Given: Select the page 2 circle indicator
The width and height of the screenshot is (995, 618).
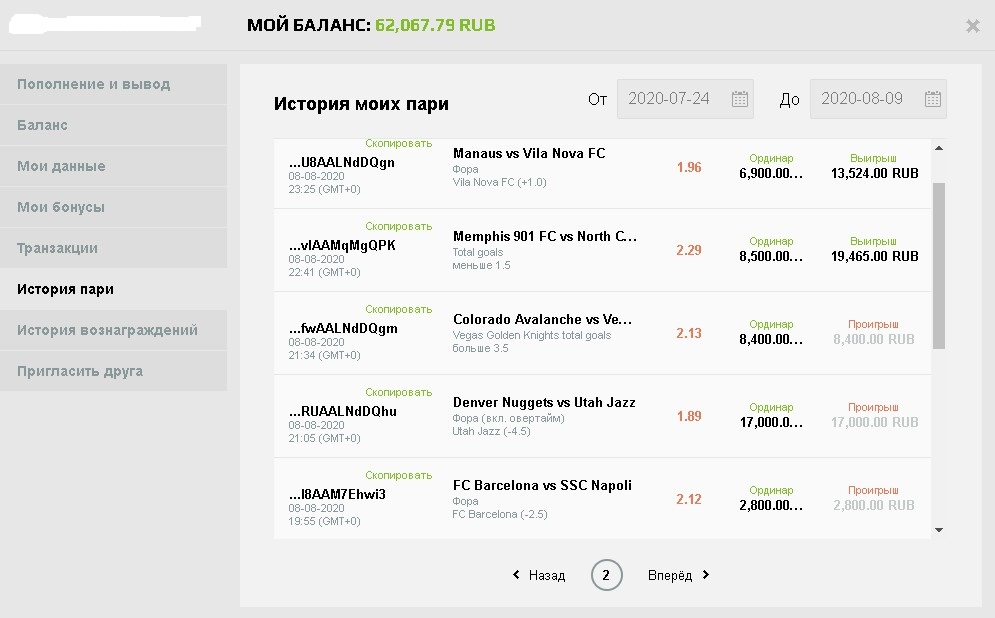Looking at the screenshot, I should (x=606, y=575).
